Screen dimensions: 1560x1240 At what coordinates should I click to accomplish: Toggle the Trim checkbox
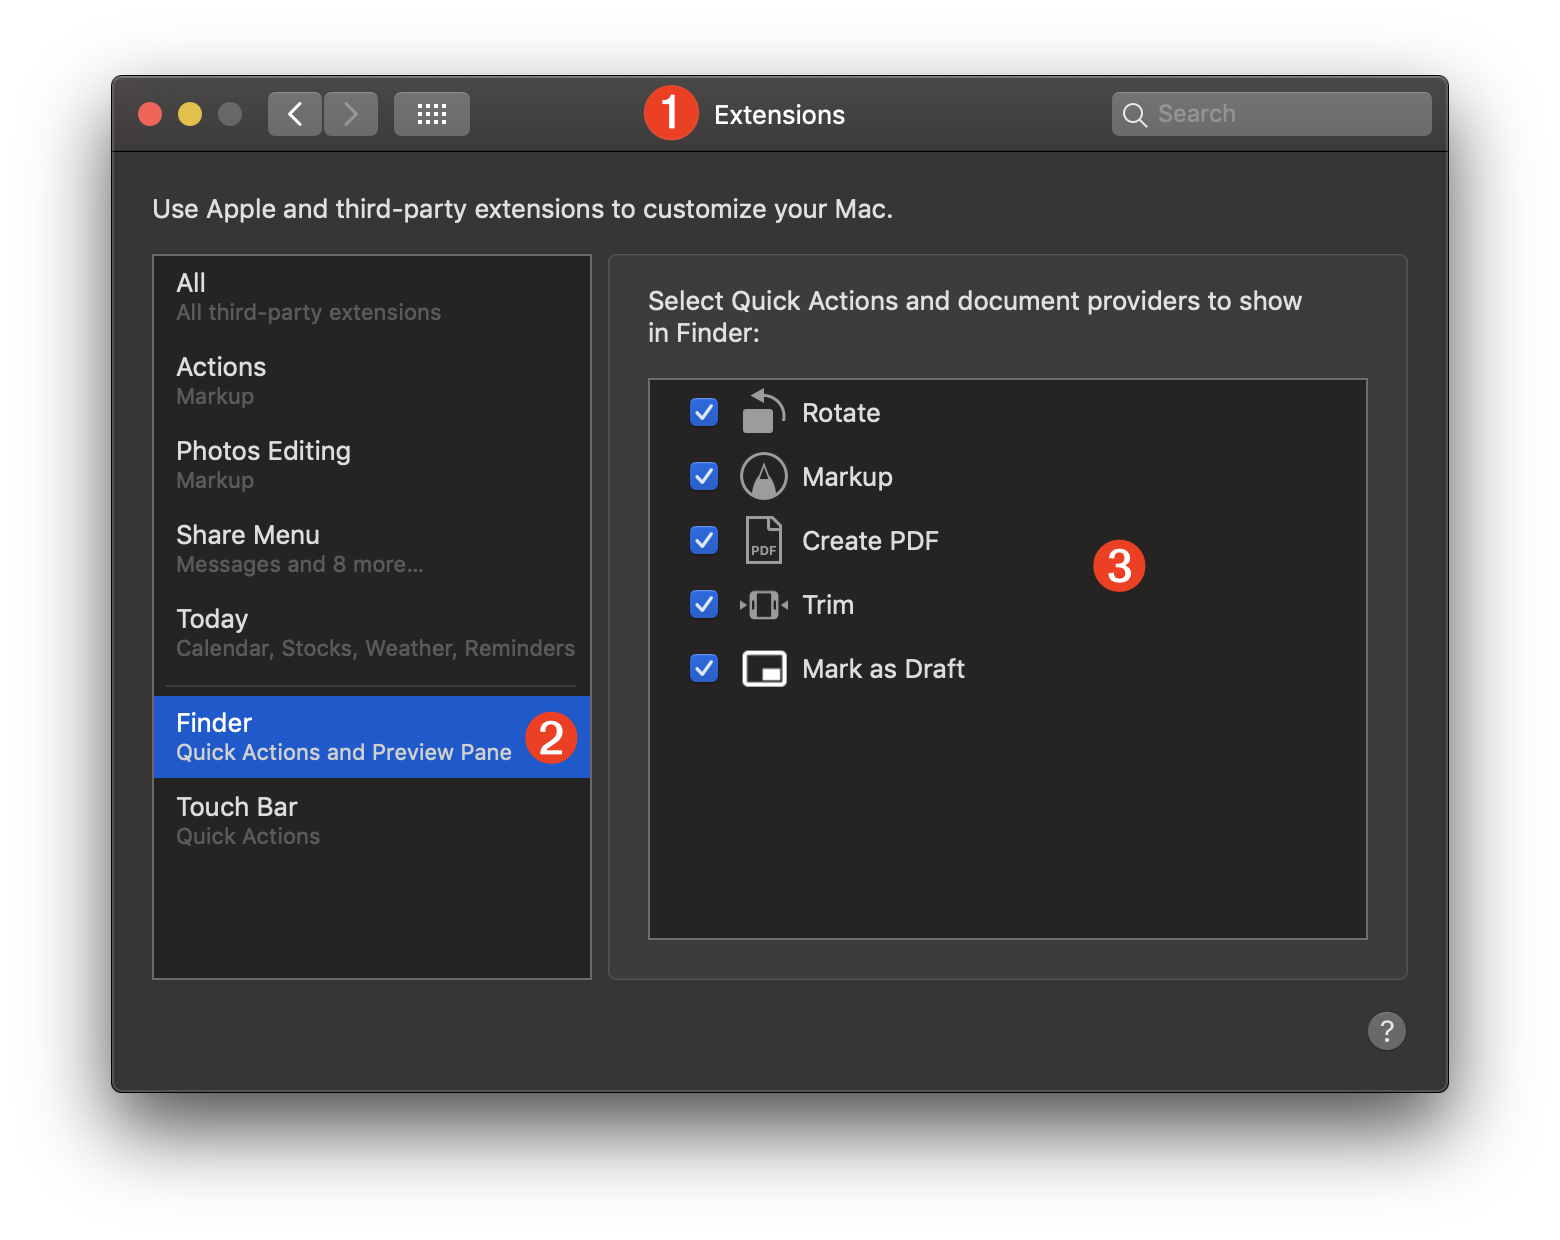pyautogui.click(x=704, y=604)
